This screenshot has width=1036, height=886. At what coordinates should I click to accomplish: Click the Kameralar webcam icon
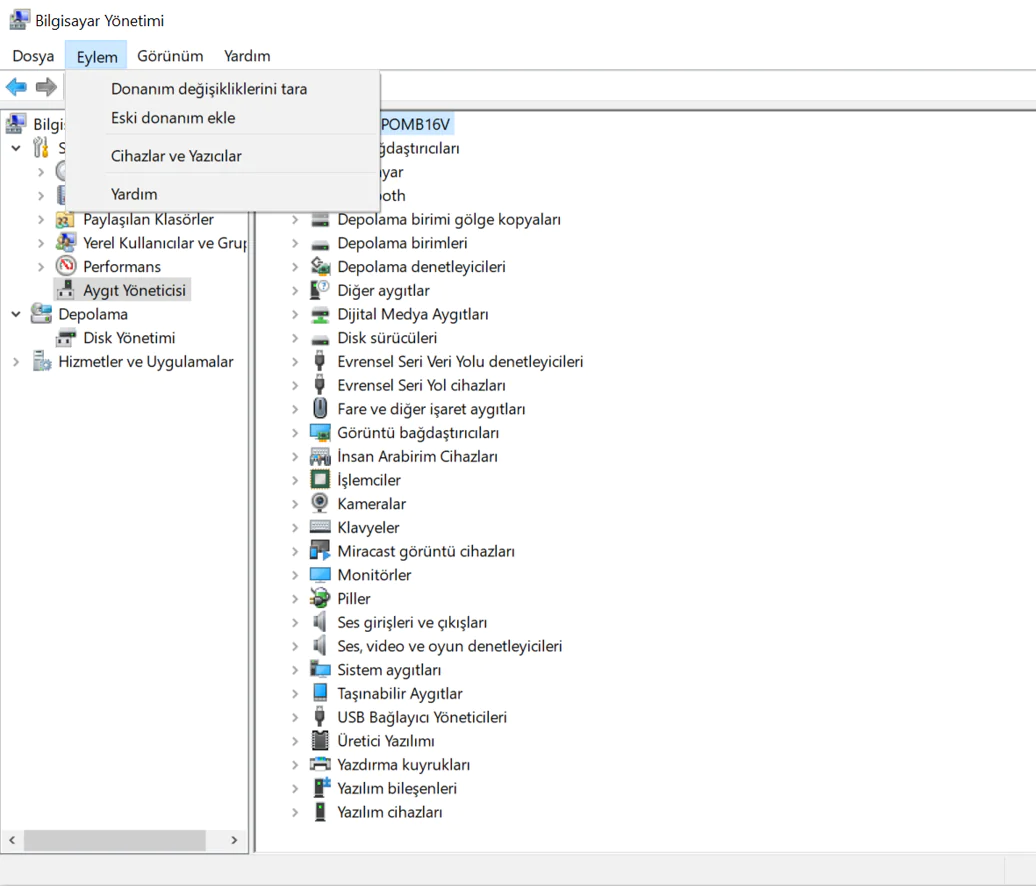click(320, 504)
